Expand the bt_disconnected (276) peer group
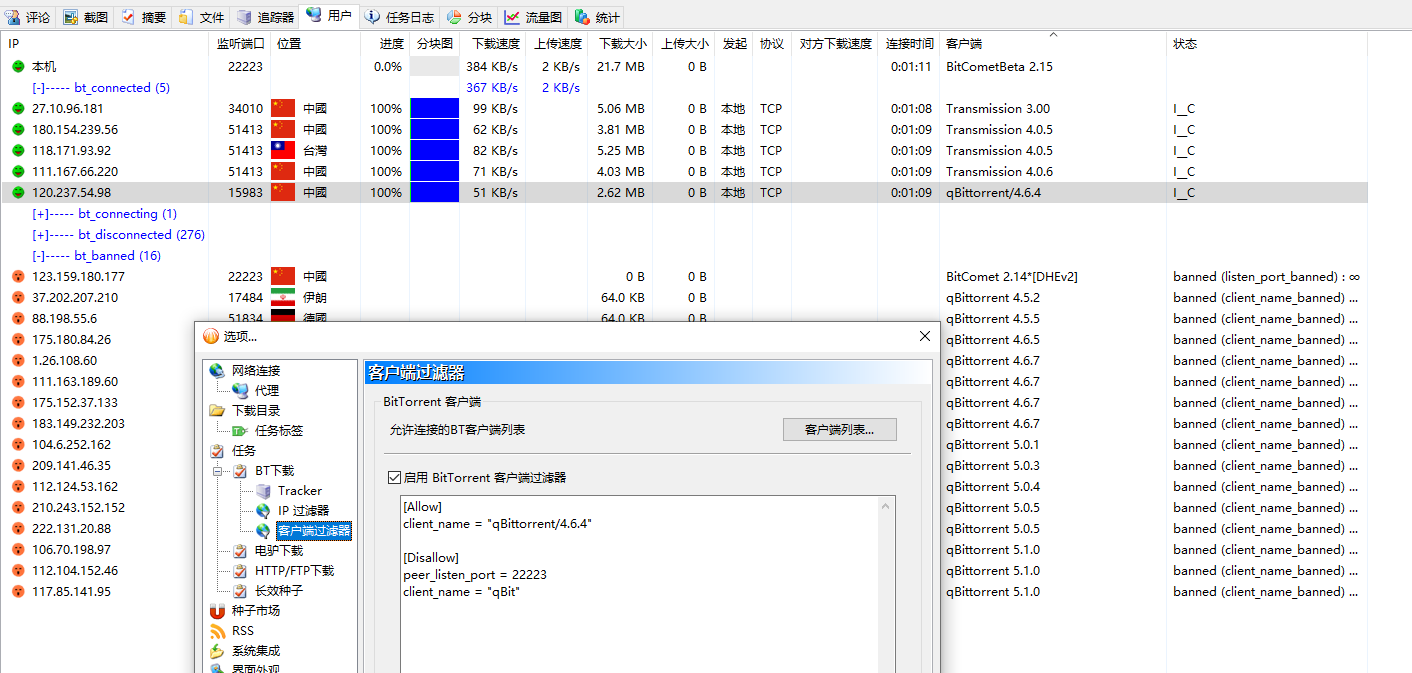The width and height of the screenshot is (1412, 673). (40, 235)
